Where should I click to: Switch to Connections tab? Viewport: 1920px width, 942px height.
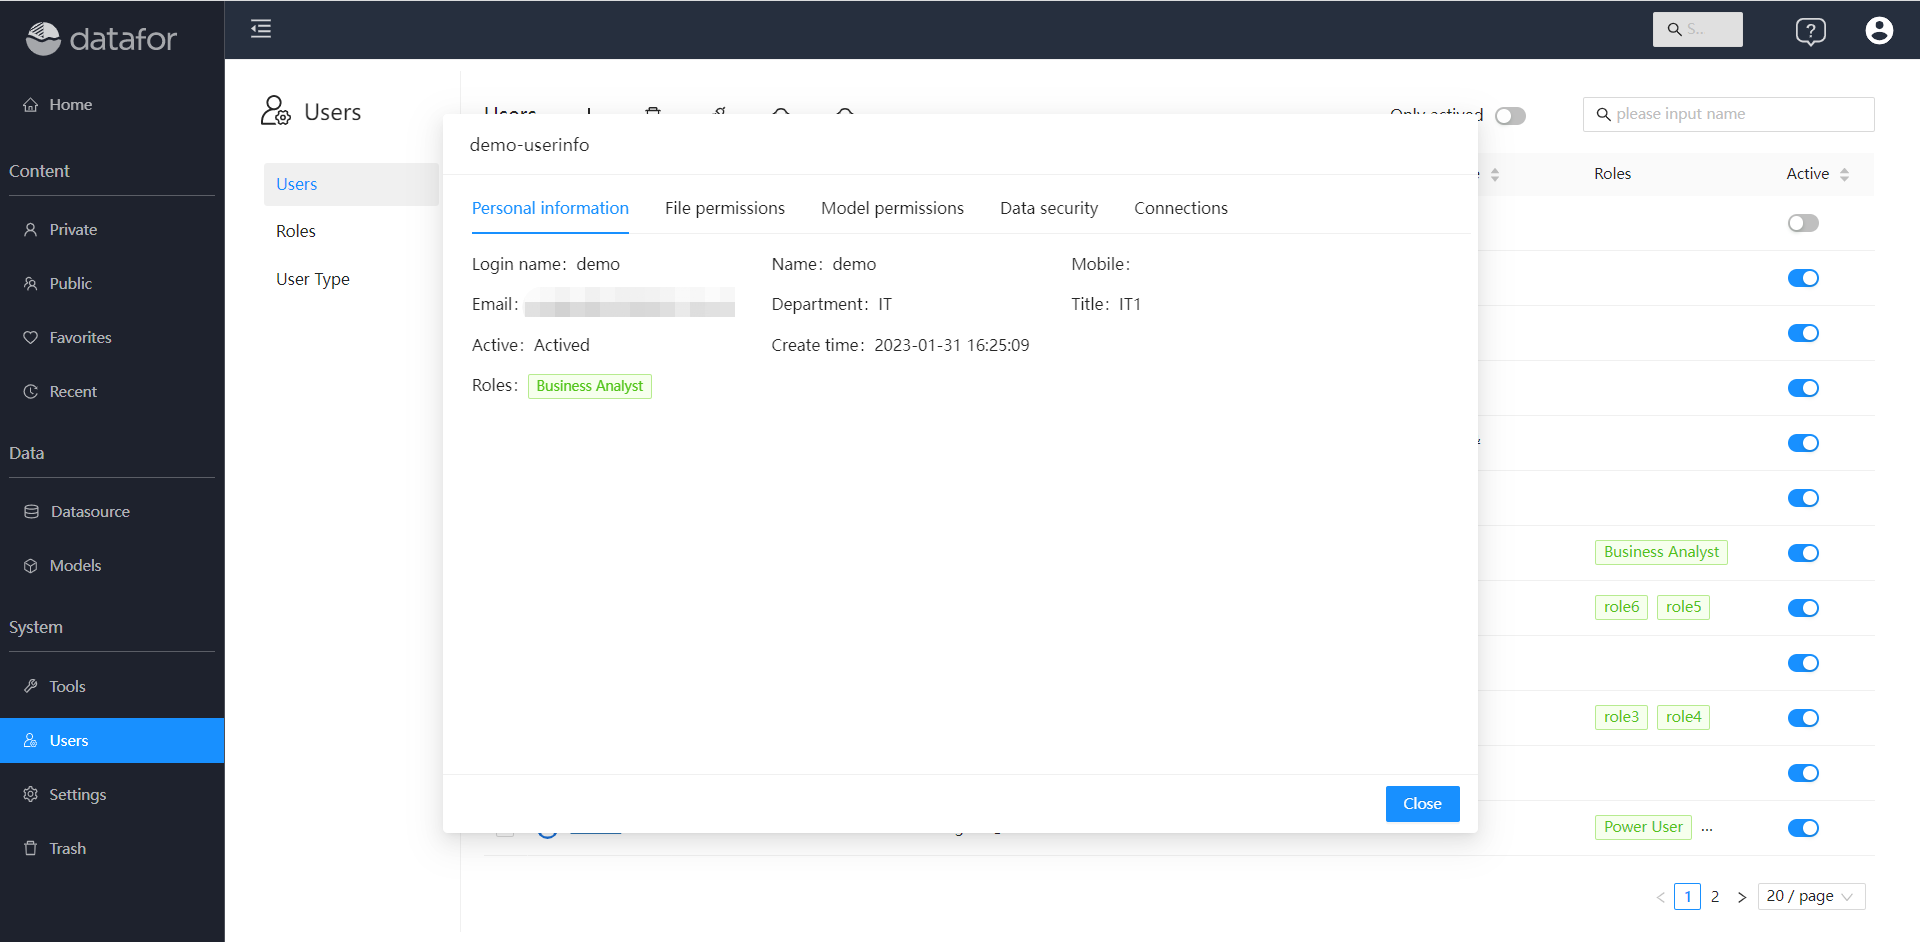(1181, 208)
